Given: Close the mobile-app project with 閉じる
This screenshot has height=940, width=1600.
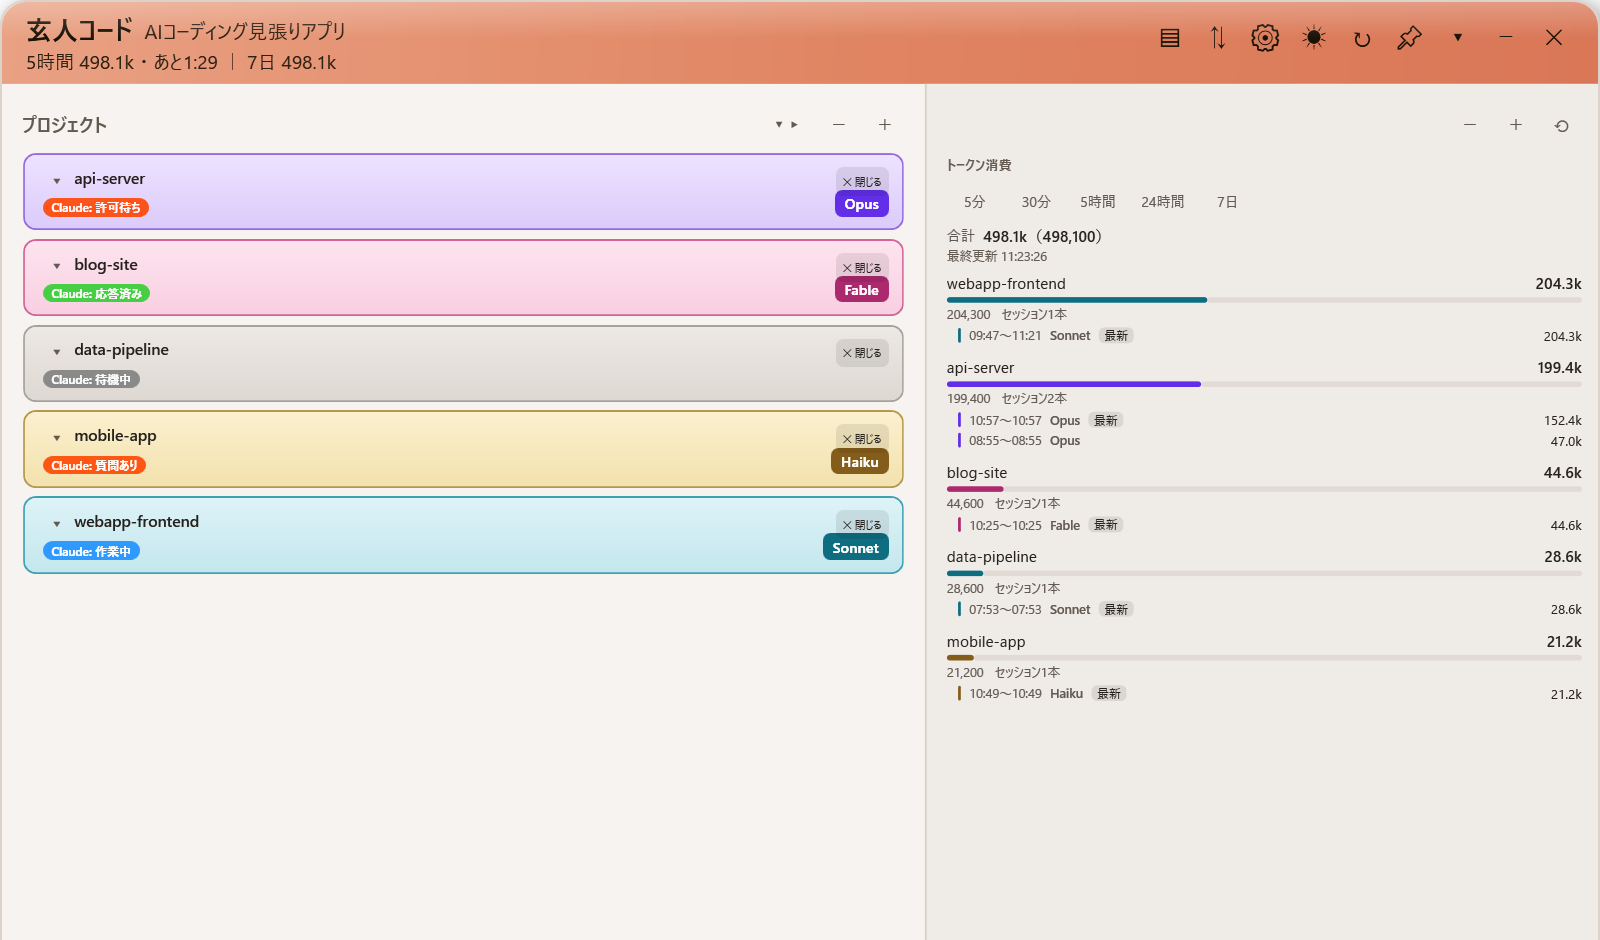Looking at the screenshot, I should pyautogui.click(x=862, y=439).
